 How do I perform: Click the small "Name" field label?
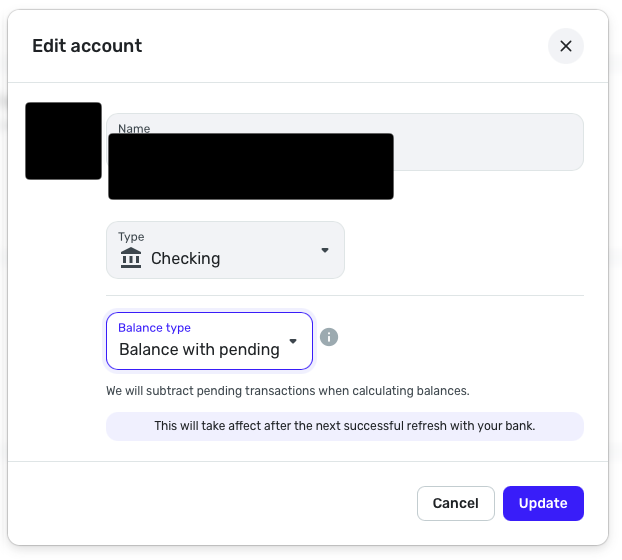click(x=134, y=128)
